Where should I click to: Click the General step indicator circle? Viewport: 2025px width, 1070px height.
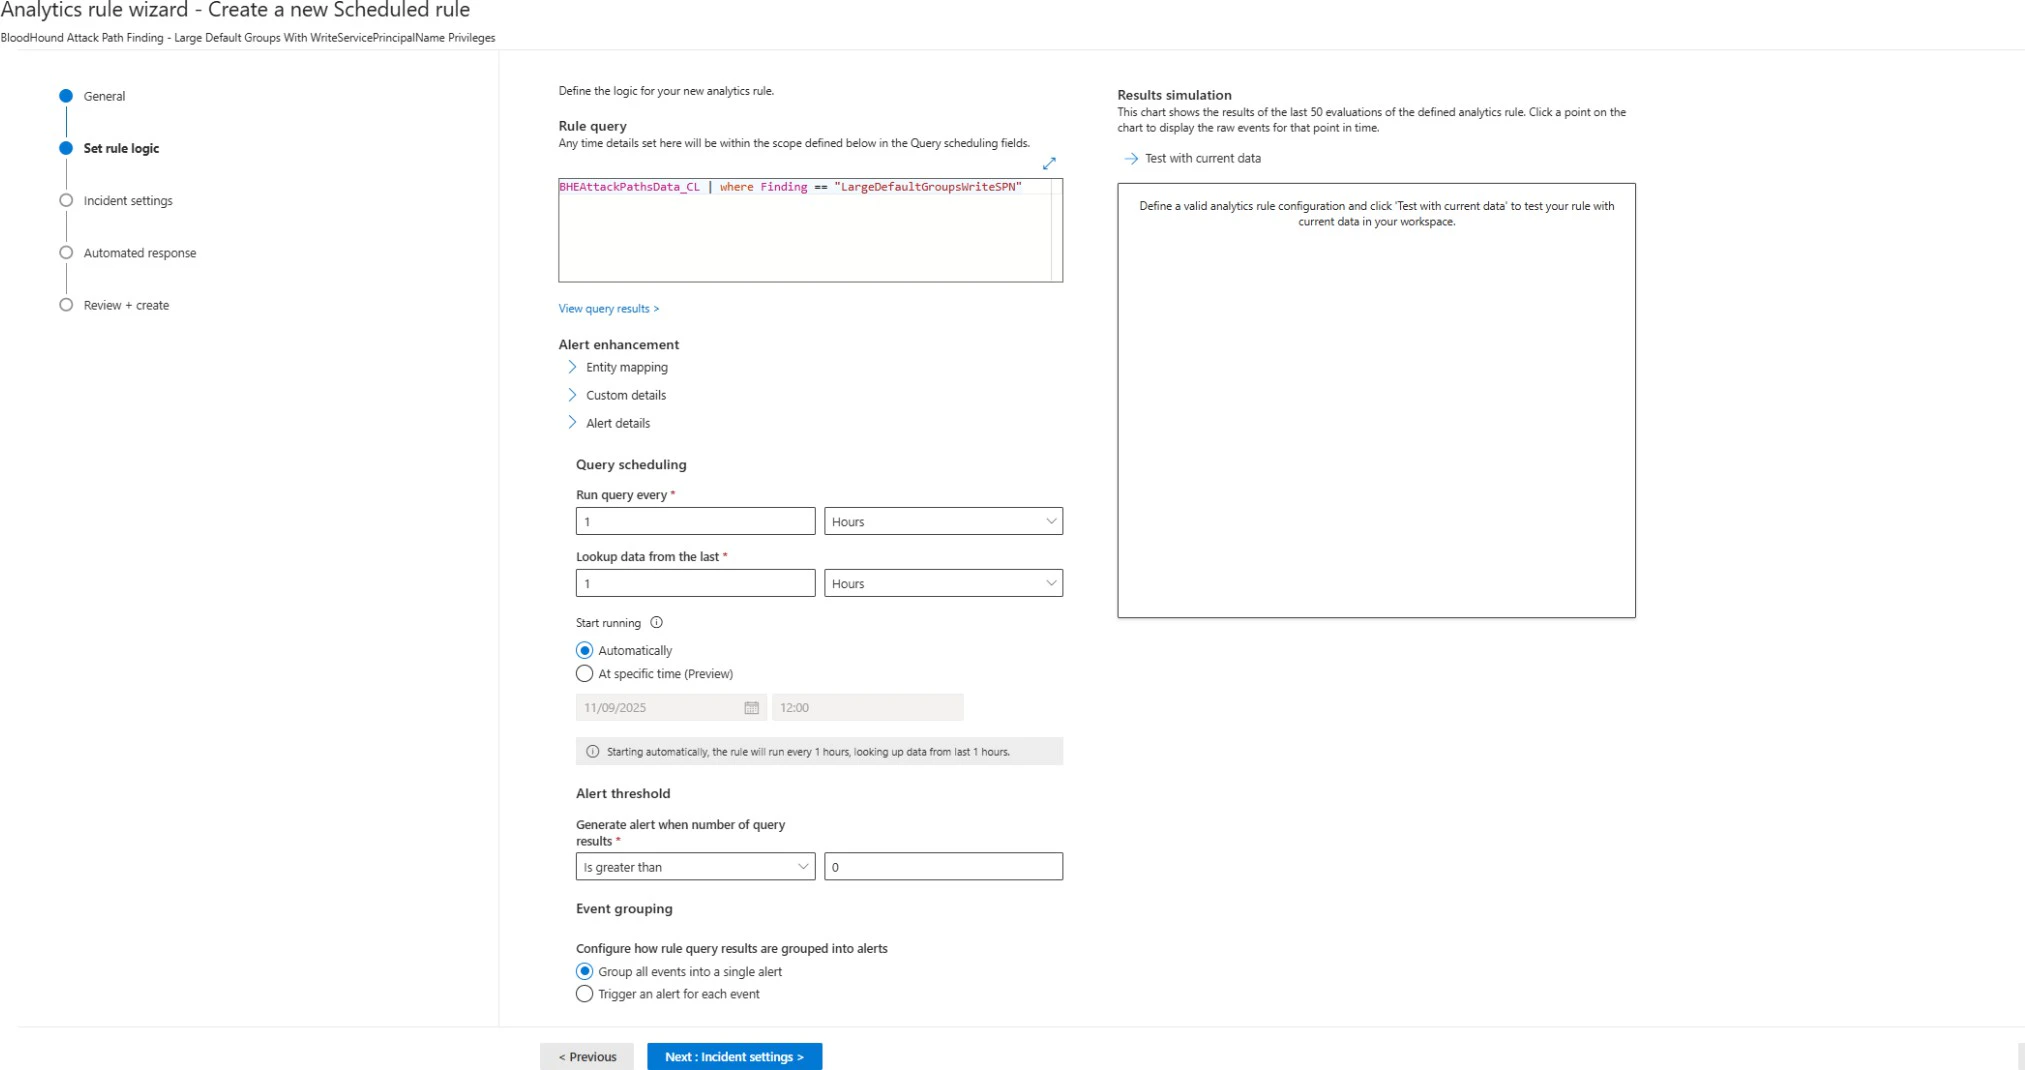pos(66,96)
